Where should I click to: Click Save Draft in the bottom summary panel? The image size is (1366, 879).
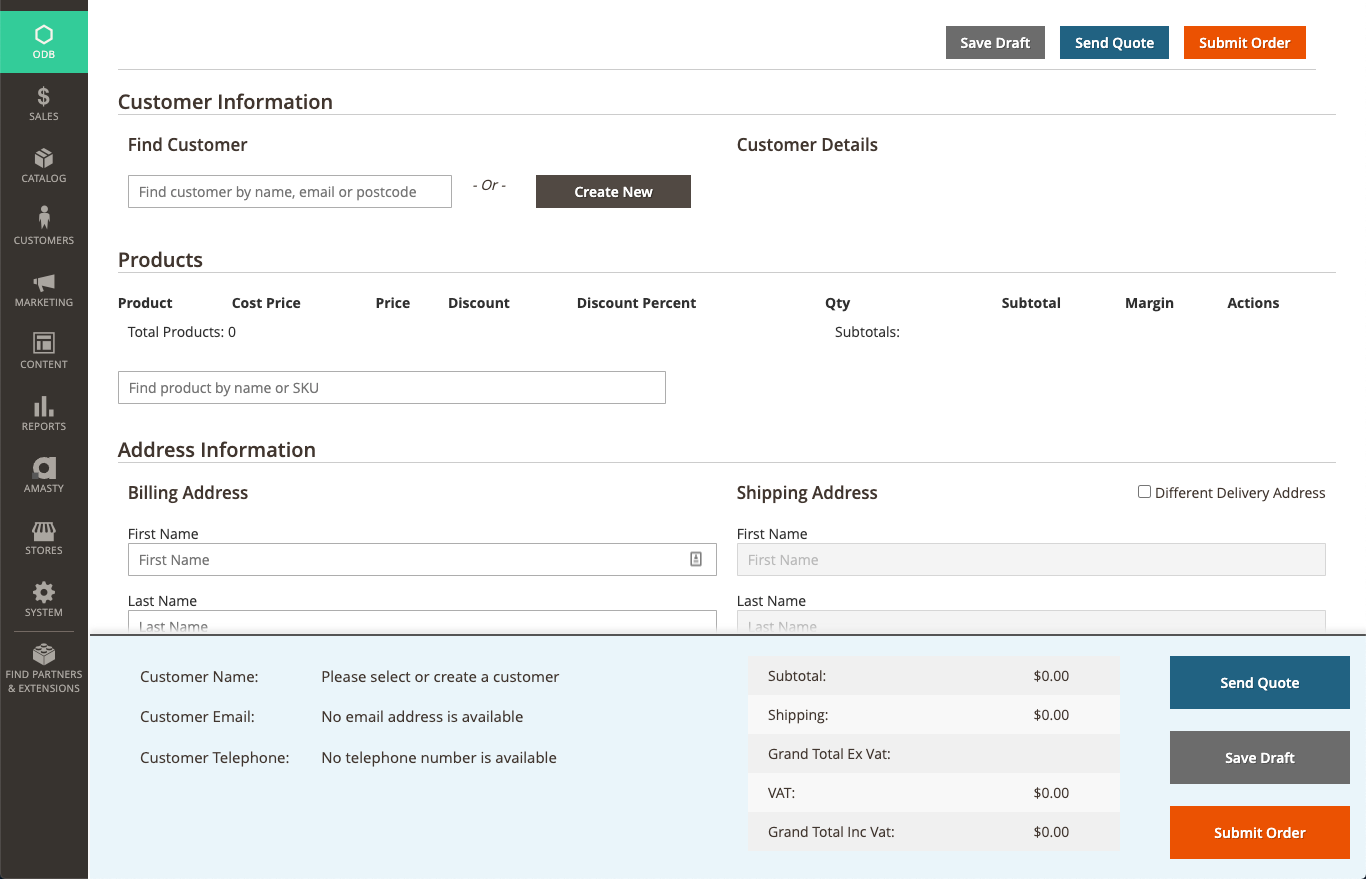(1260, 758)
